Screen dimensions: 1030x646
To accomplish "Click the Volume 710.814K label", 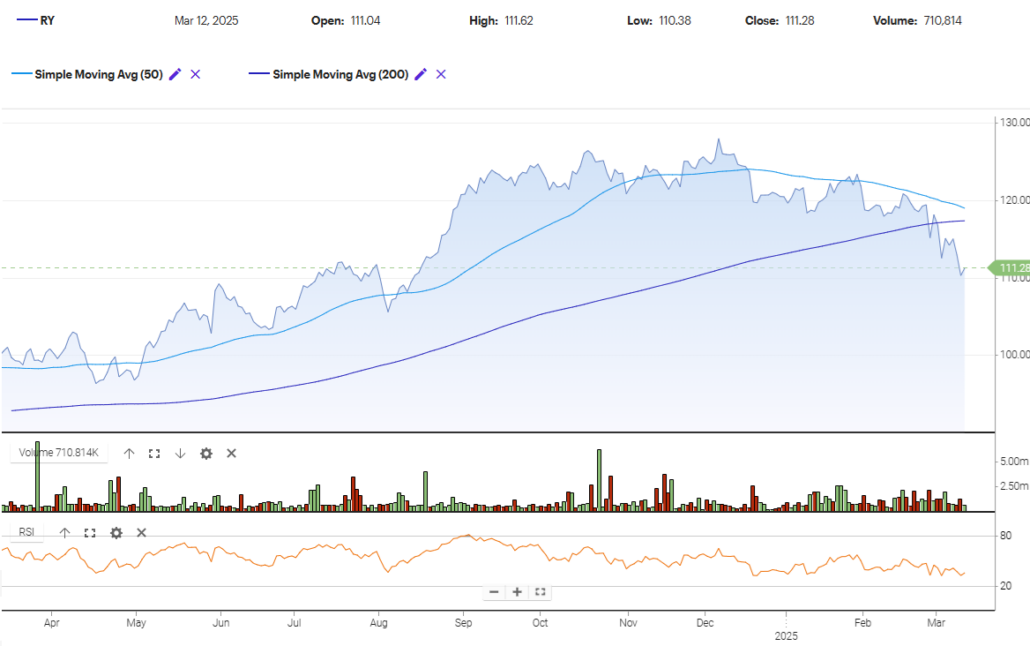I will tap(58, 453).
